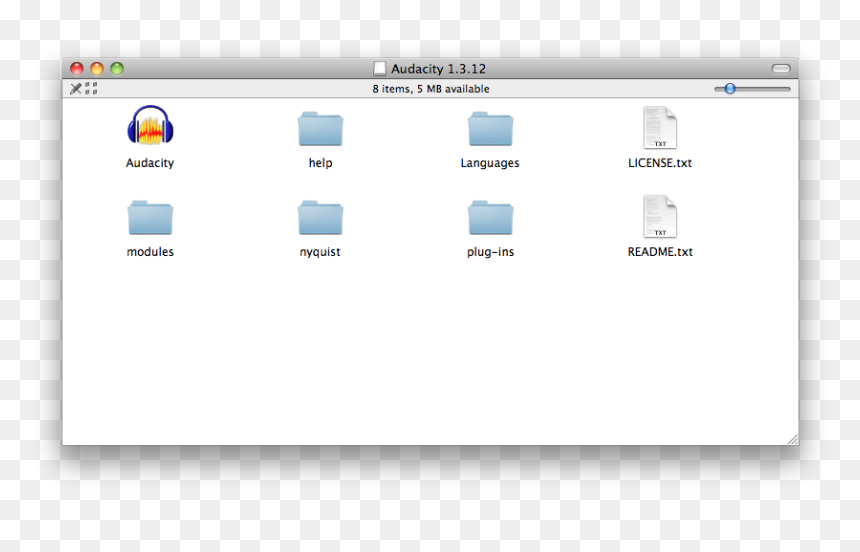This screenshot has width=860, height=552.
Task: Select the help folder icon
Action: 320,129
